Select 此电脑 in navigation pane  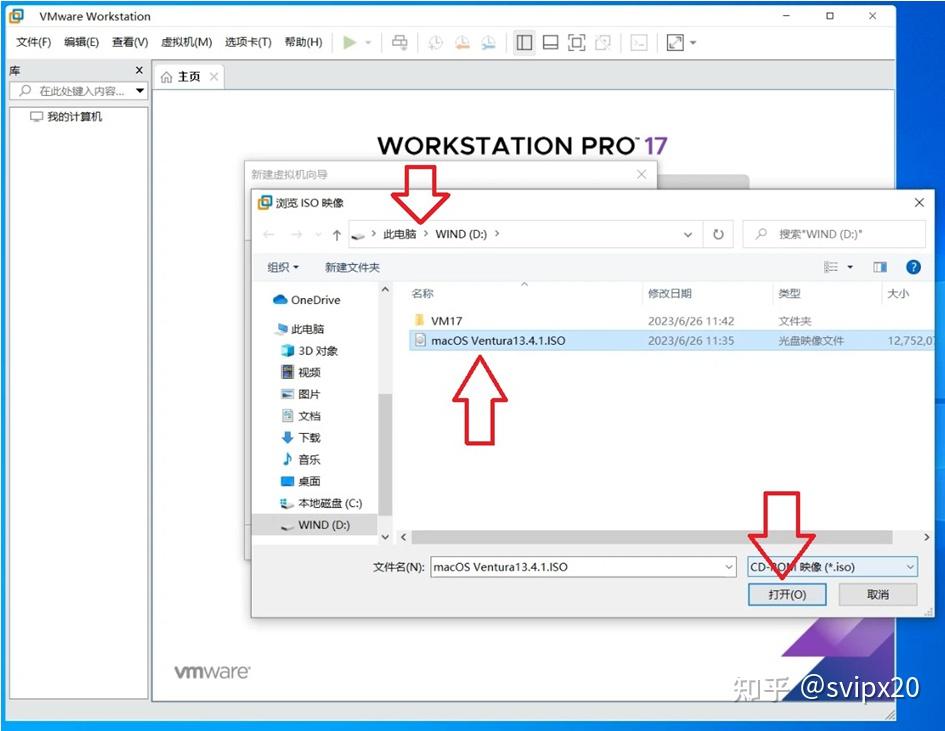300,328
